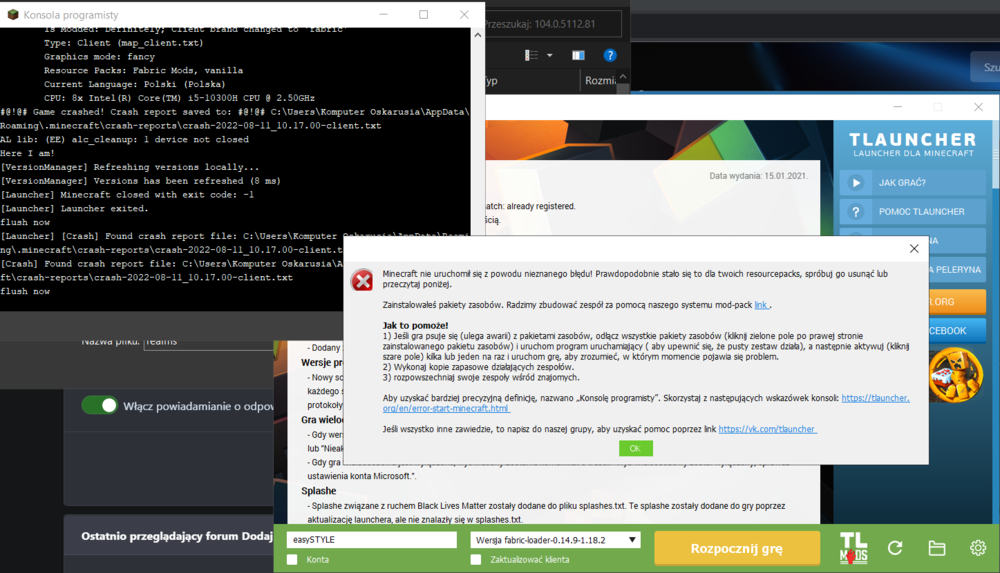Start the game with Rozpocznij grę
Viewport: 1000px width, 573px height.
737,549
